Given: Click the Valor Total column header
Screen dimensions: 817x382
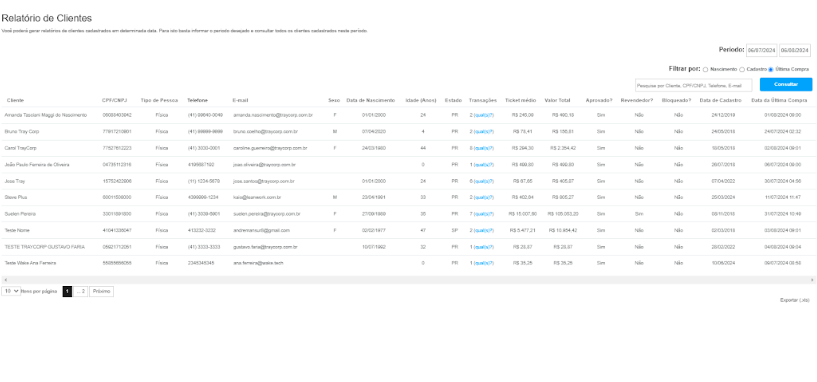Looking at the screenshot, I should [x=558, y=100].
